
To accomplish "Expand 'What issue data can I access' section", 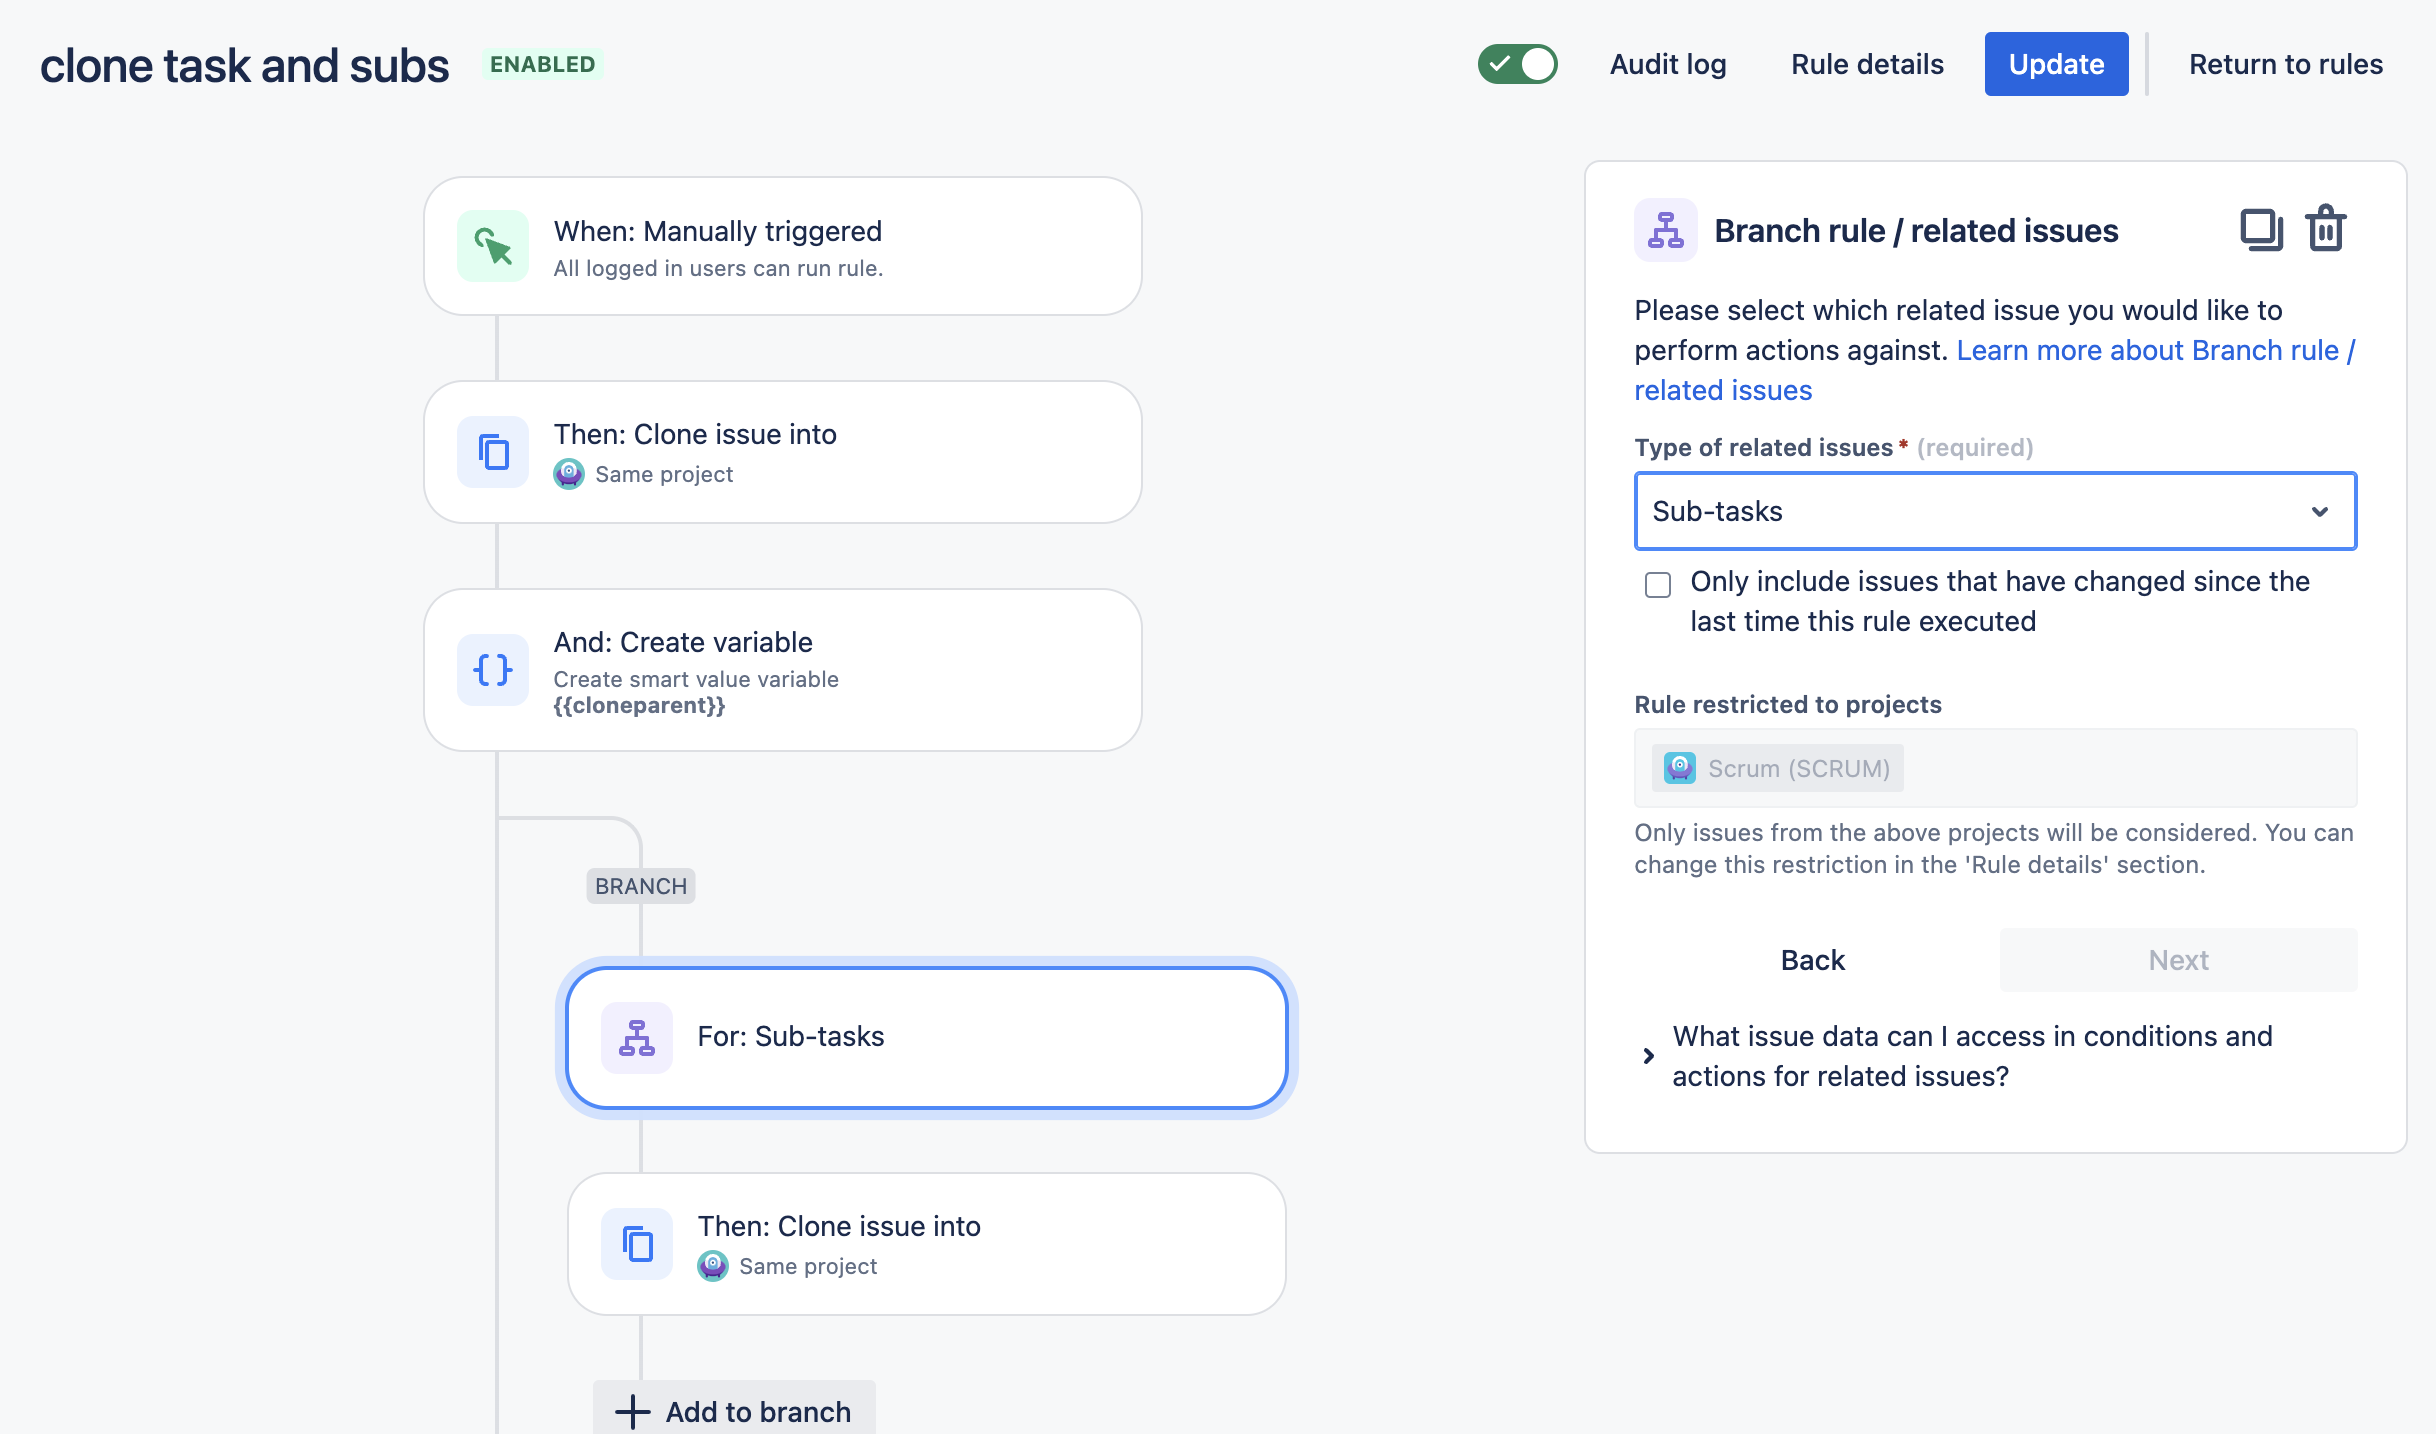I will coord(1649,1056).
